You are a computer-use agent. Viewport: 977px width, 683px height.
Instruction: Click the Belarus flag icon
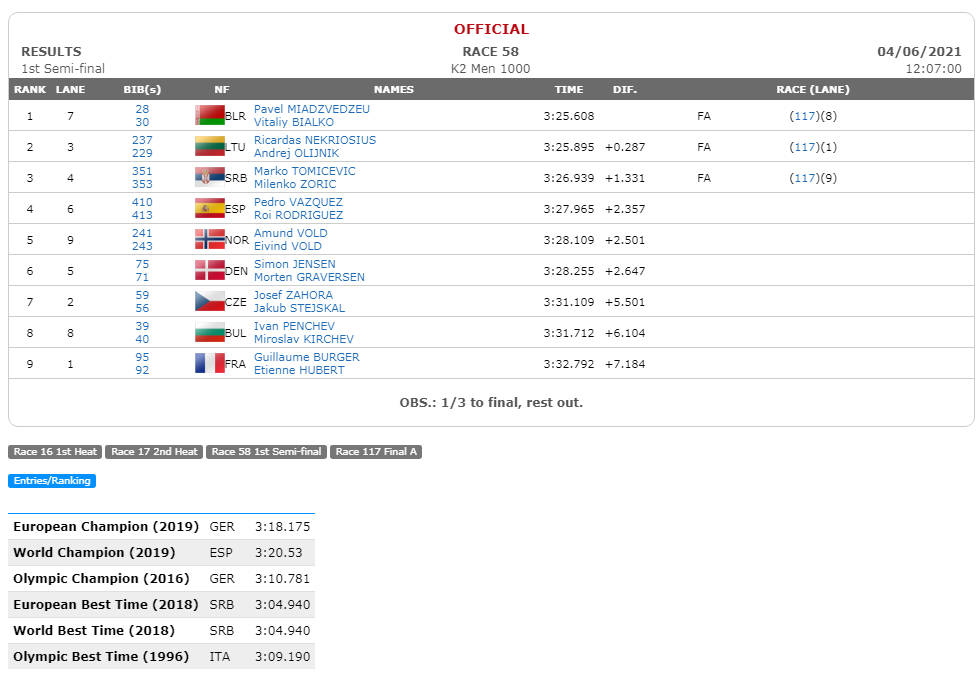coord(209,116)
